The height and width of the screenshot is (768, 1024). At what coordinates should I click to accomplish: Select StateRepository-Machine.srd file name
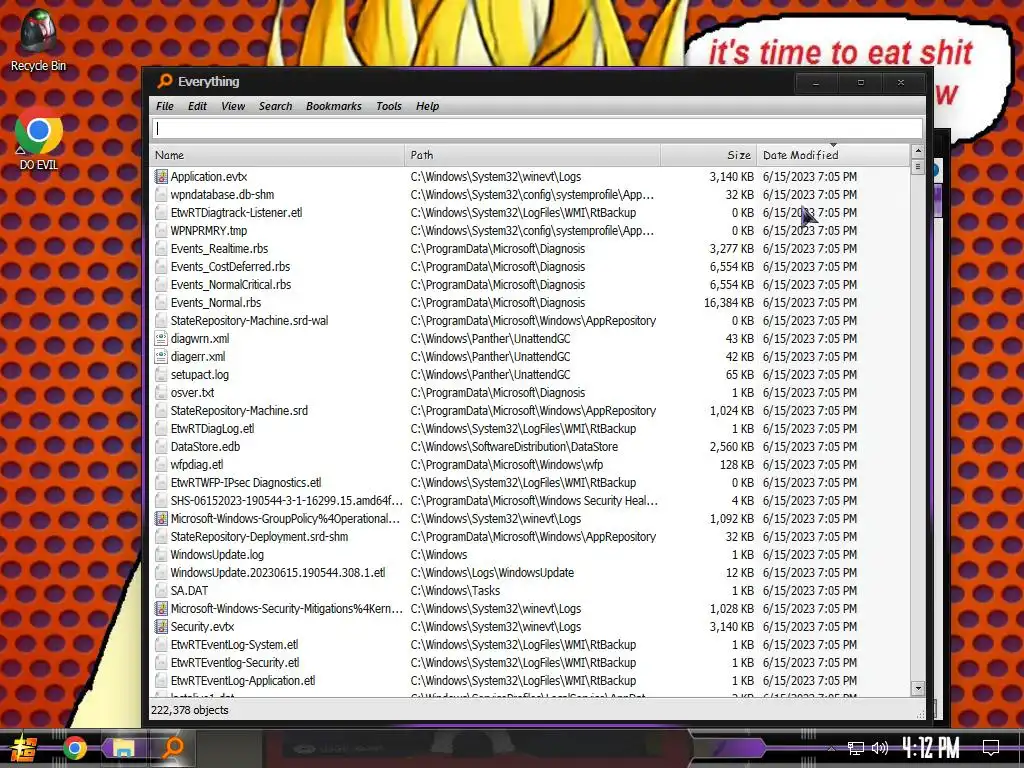coord(239,411)
